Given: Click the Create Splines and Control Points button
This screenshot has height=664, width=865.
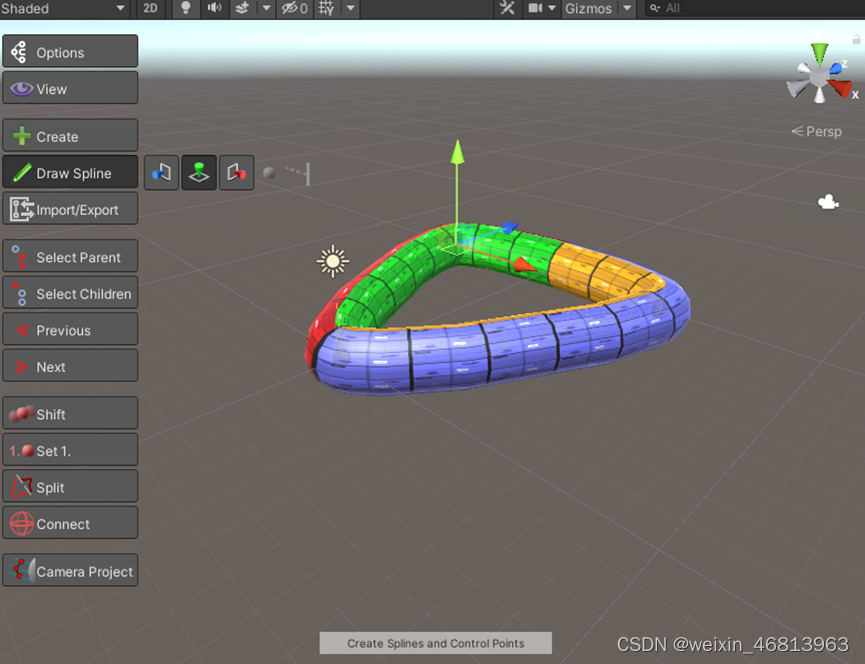Looking at the screenshot, I should pos(435,643).
